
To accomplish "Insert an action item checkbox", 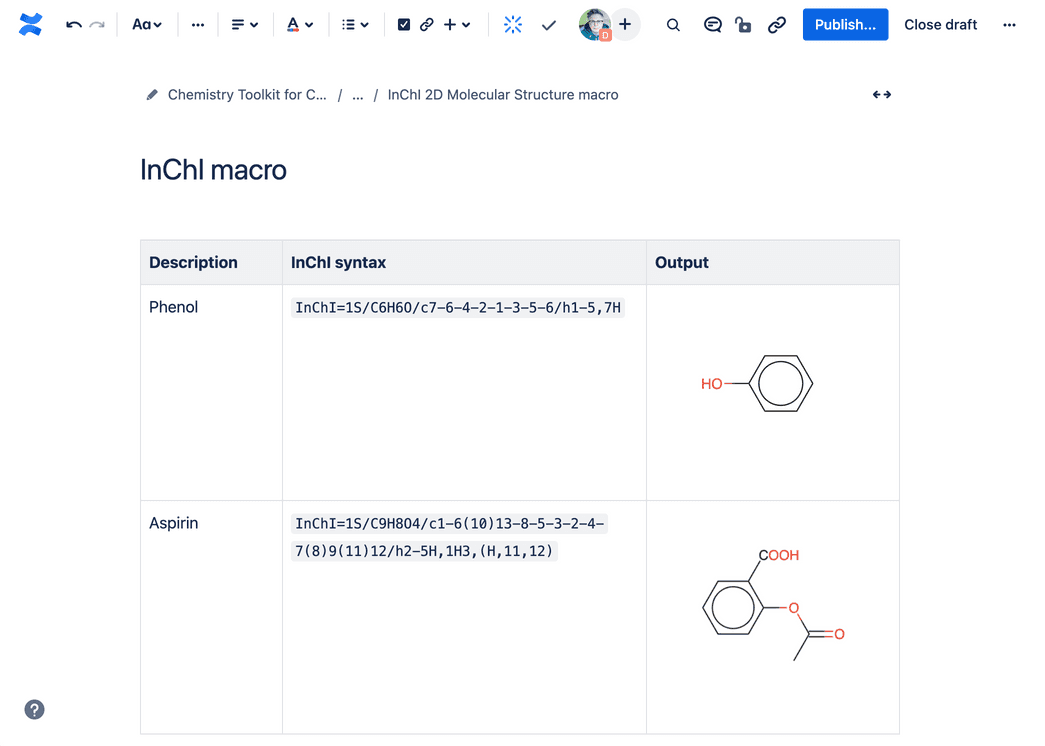I will tap(403, 24).
